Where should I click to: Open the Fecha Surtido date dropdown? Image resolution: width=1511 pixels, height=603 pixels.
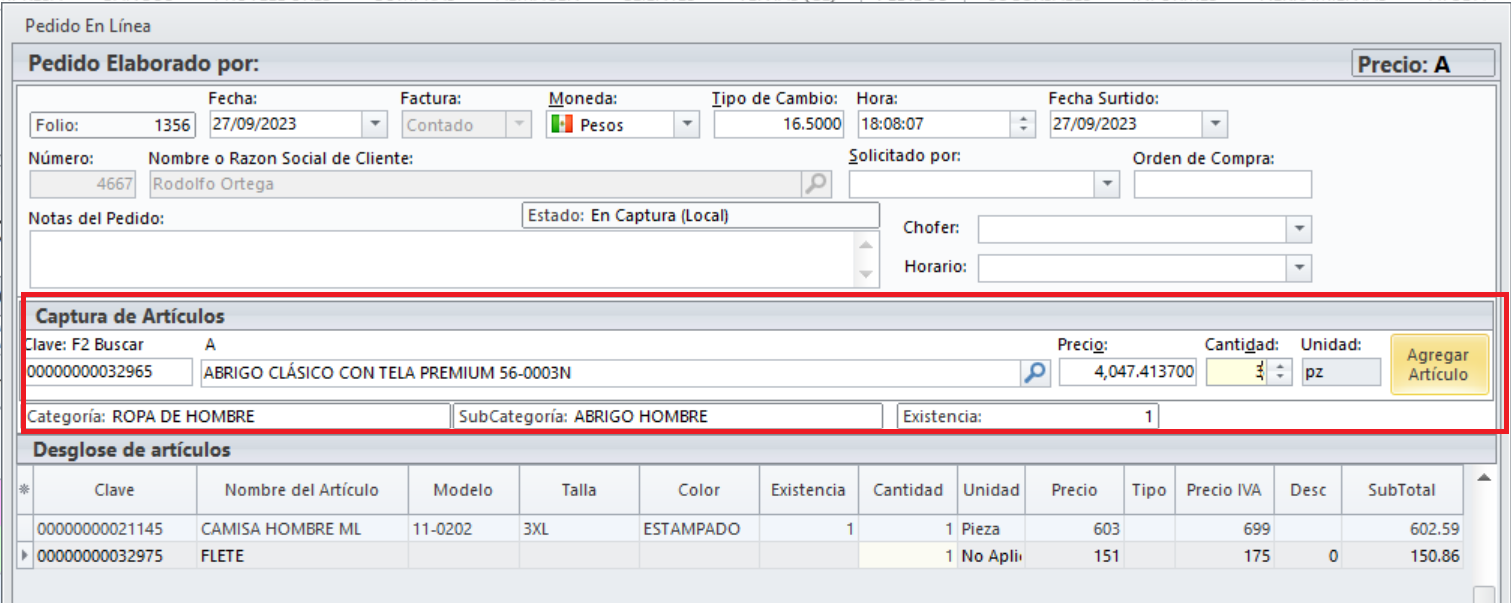click(x=1214, y=125)
